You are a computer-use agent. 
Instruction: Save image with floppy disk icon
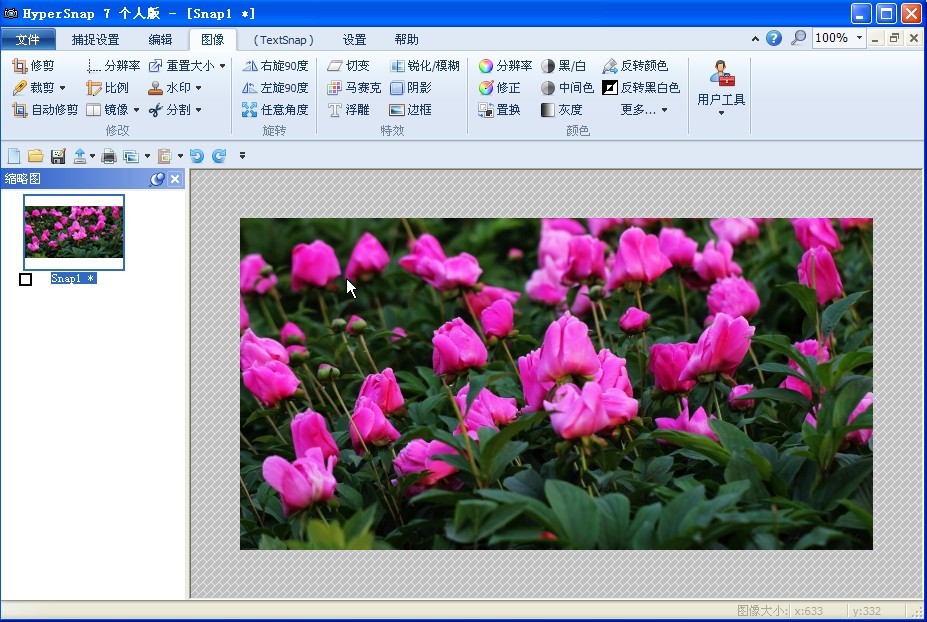tap(58, 156)
